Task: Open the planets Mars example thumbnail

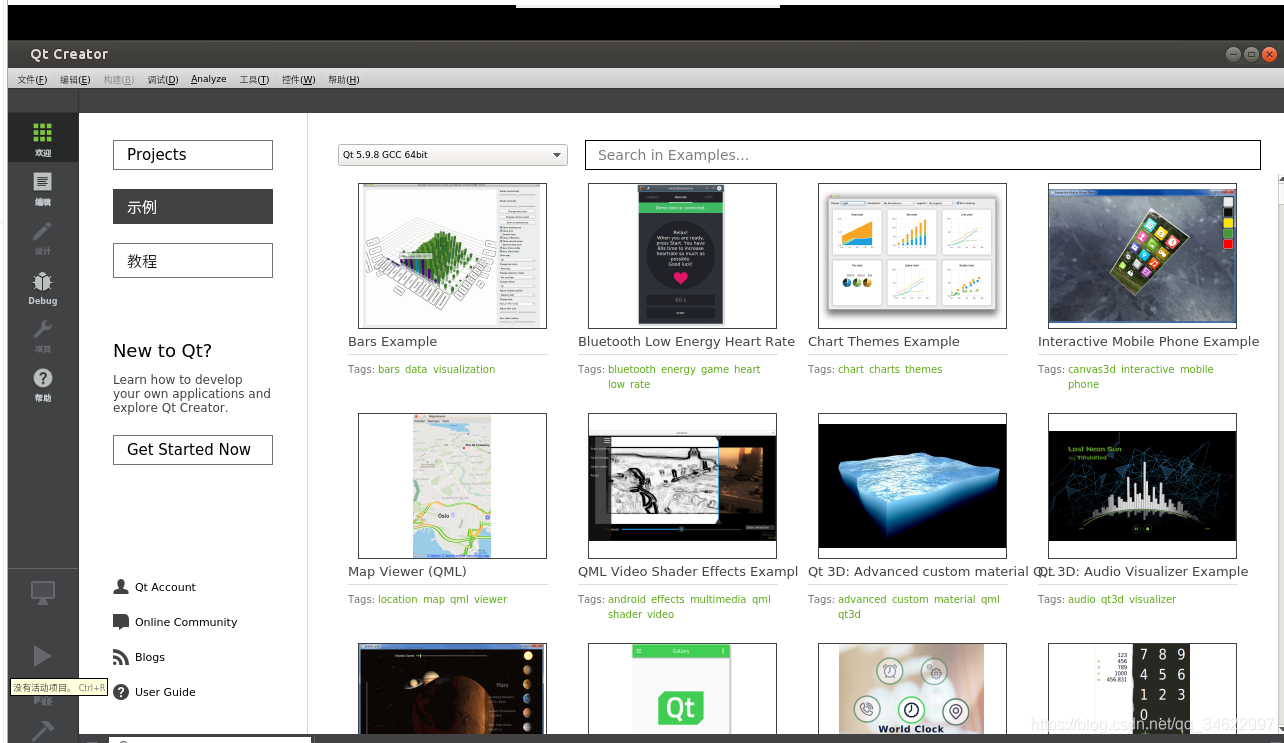Action: pos(452,689)
